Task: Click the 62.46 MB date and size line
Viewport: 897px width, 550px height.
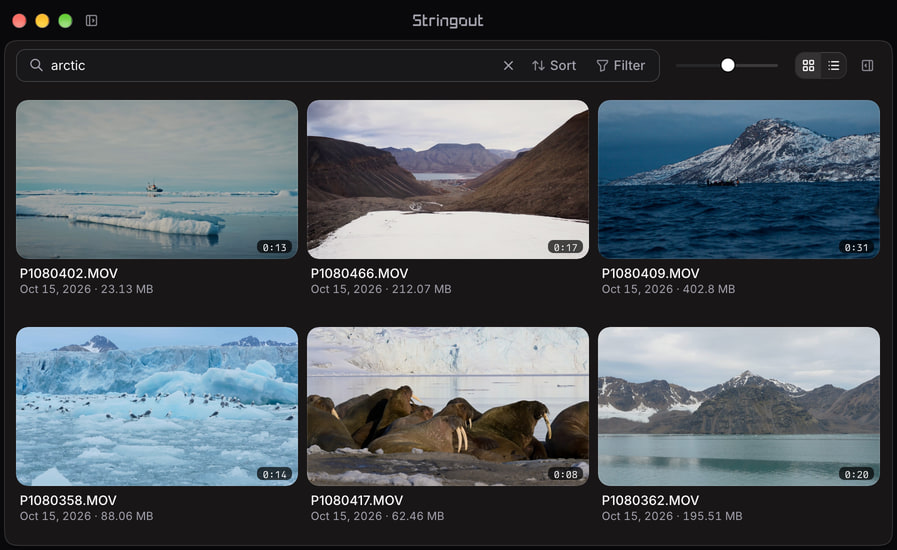Action: click(378, 516)
